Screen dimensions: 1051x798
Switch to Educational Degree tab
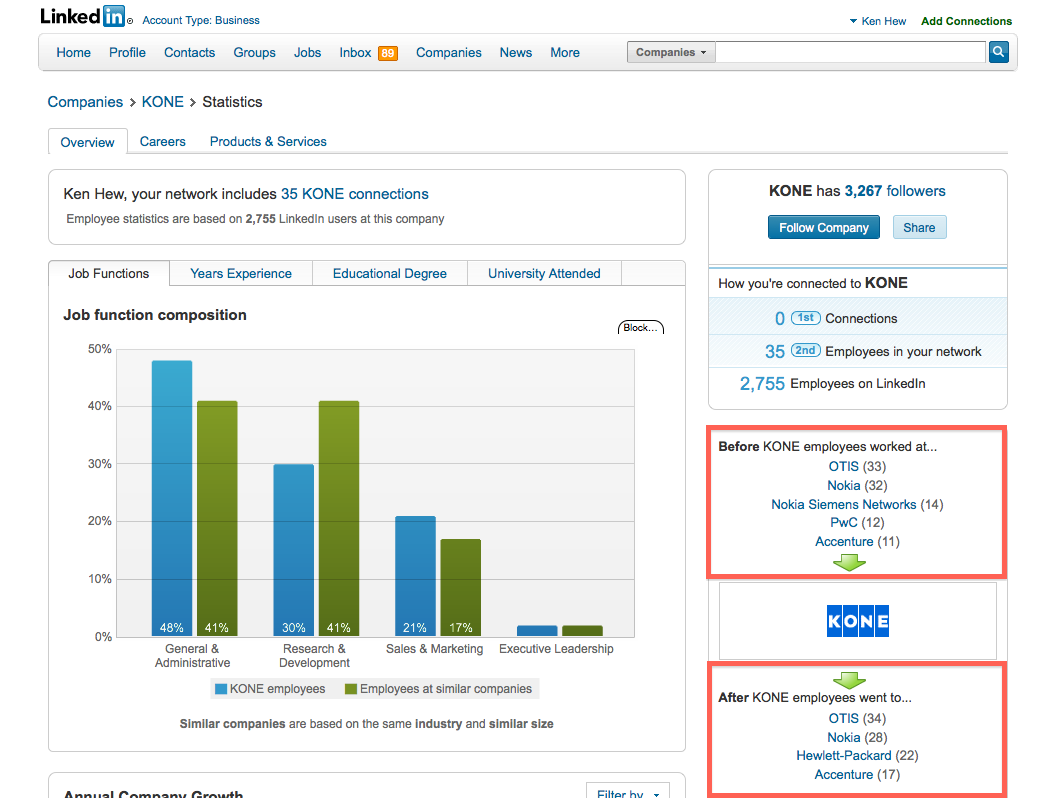pos(389,273)
